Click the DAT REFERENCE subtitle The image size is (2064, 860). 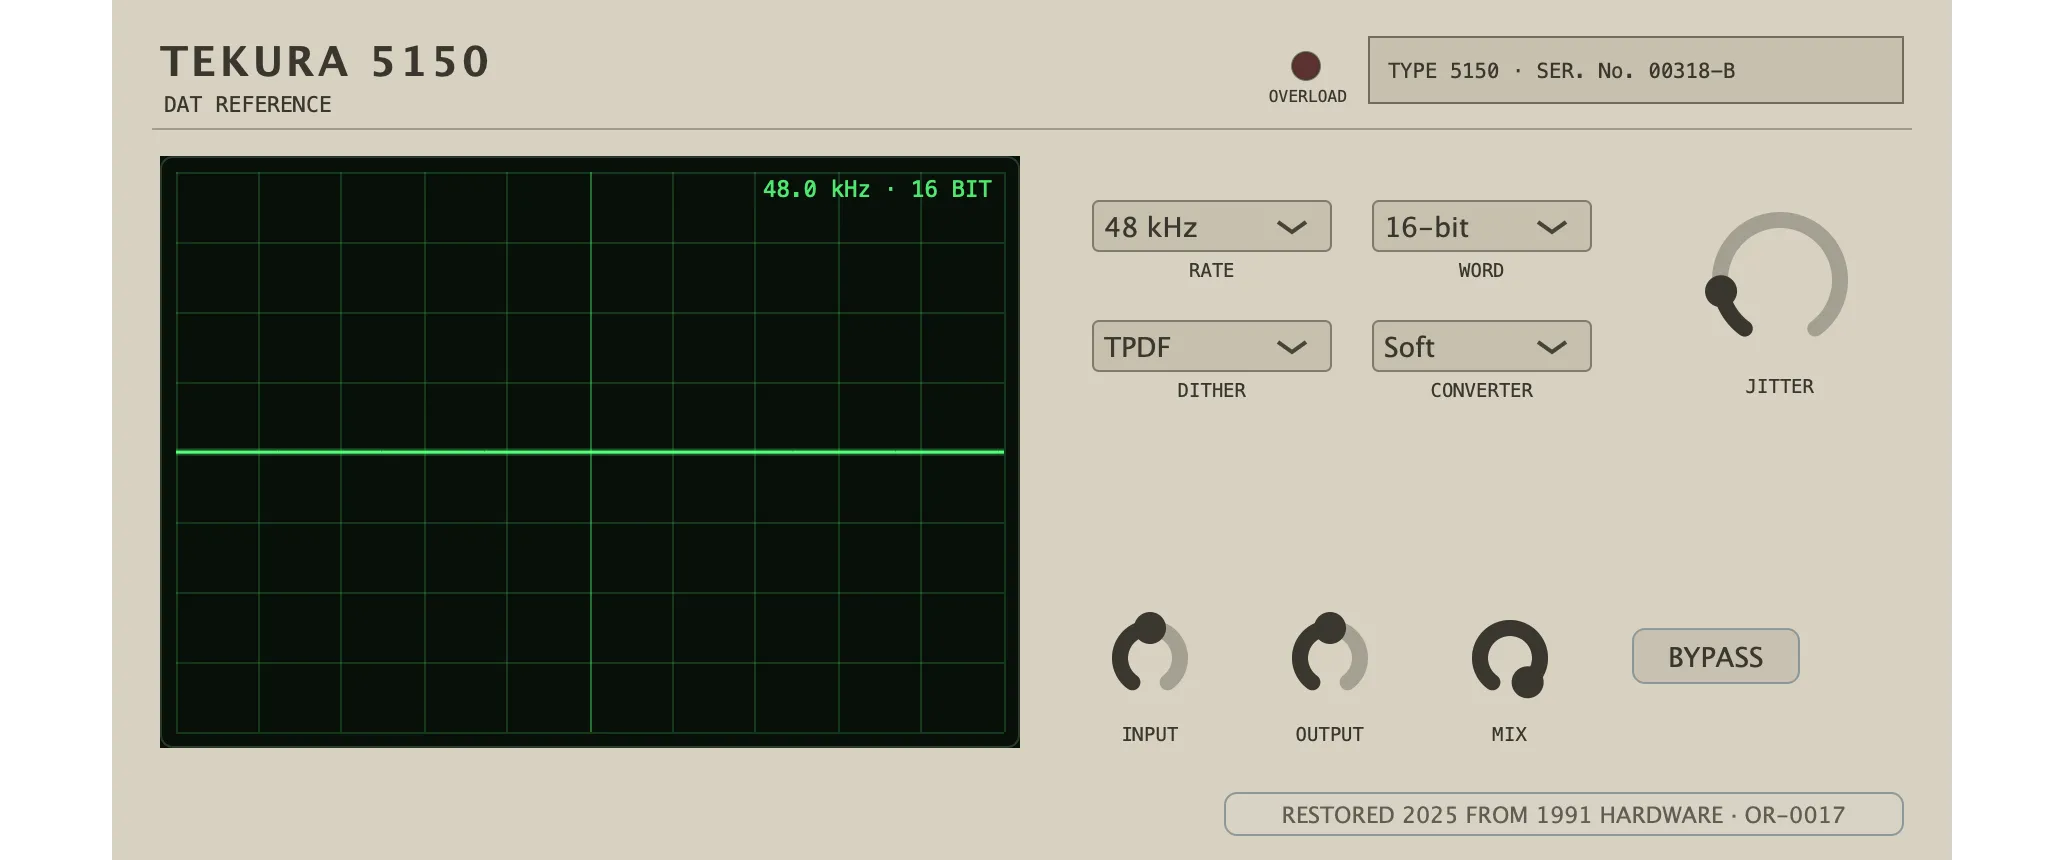tap(247, 104)
